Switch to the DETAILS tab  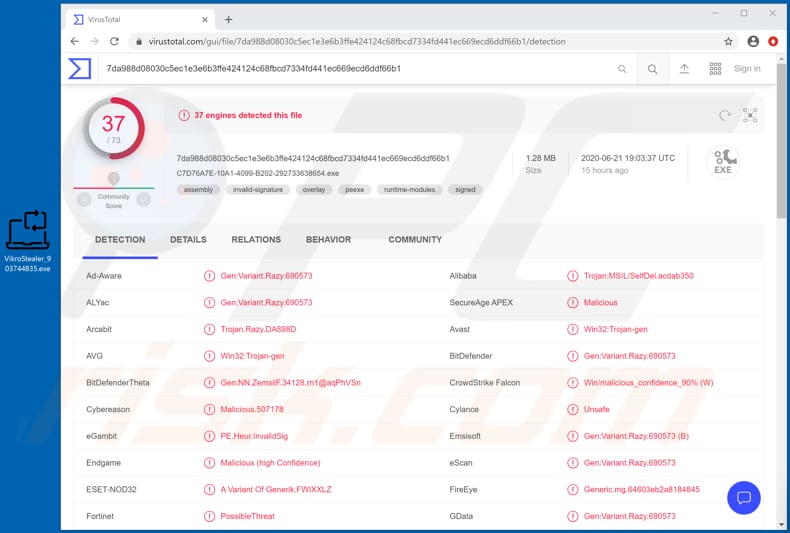188,240
